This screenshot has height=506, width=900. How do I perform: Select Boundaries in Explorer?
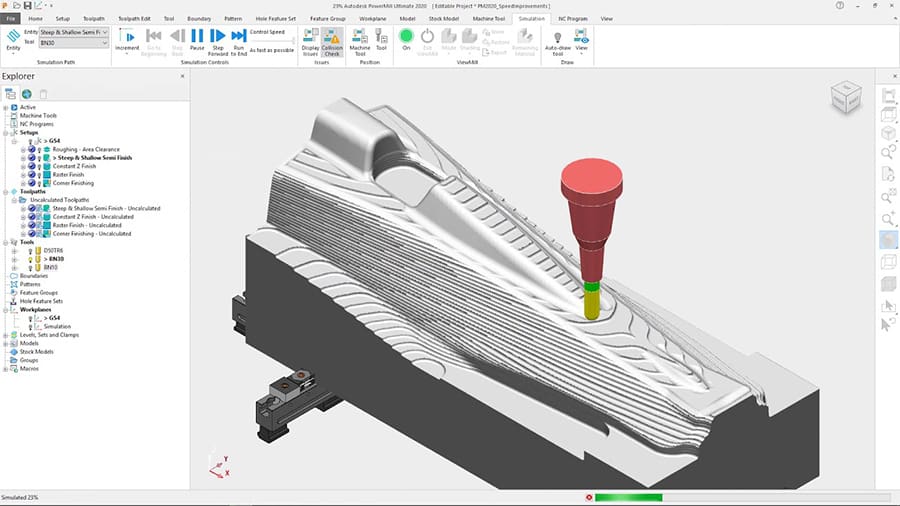click(x=33, y=276)
